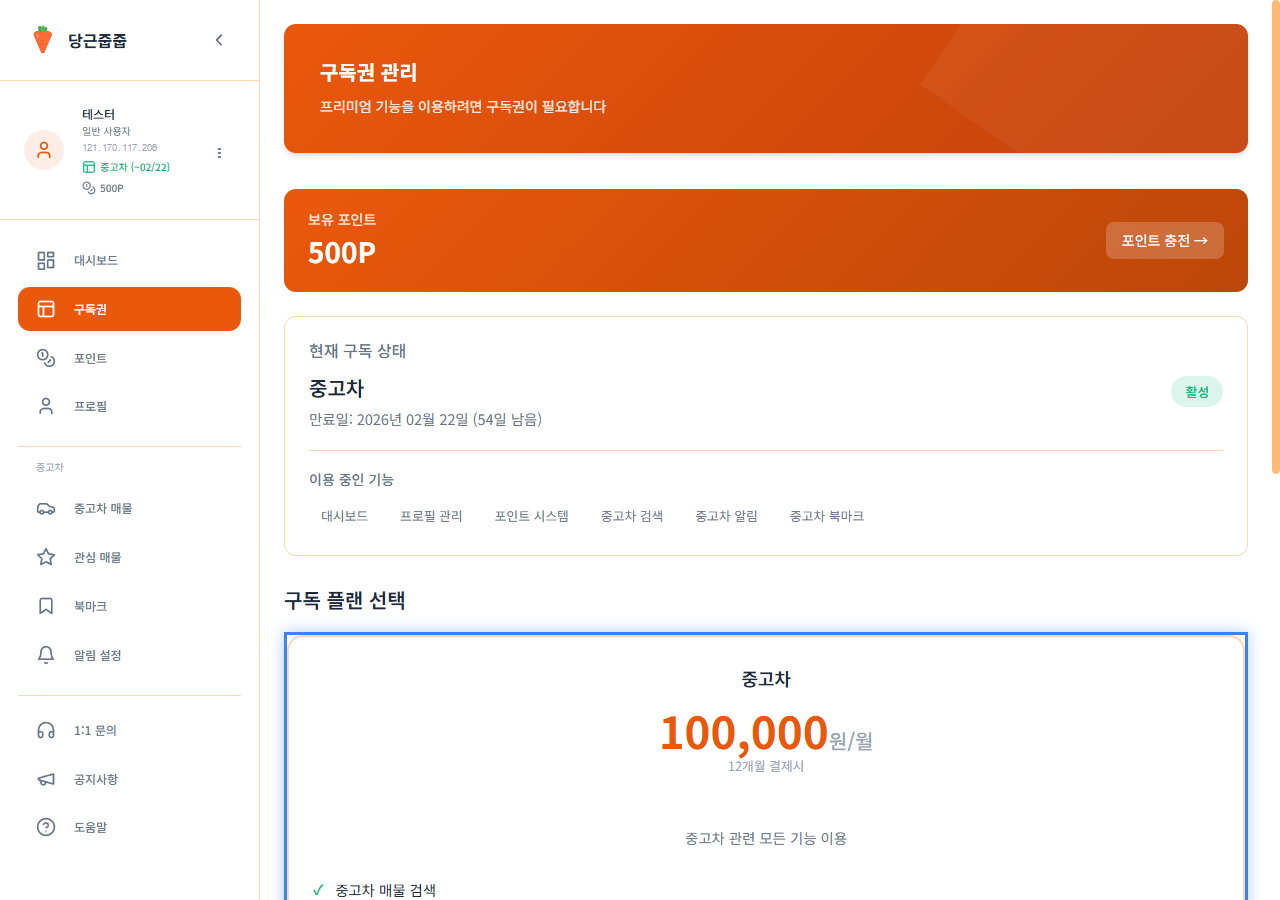Click the bookmark icon for 북마크

pyautogui.click(x=45, y=606)
